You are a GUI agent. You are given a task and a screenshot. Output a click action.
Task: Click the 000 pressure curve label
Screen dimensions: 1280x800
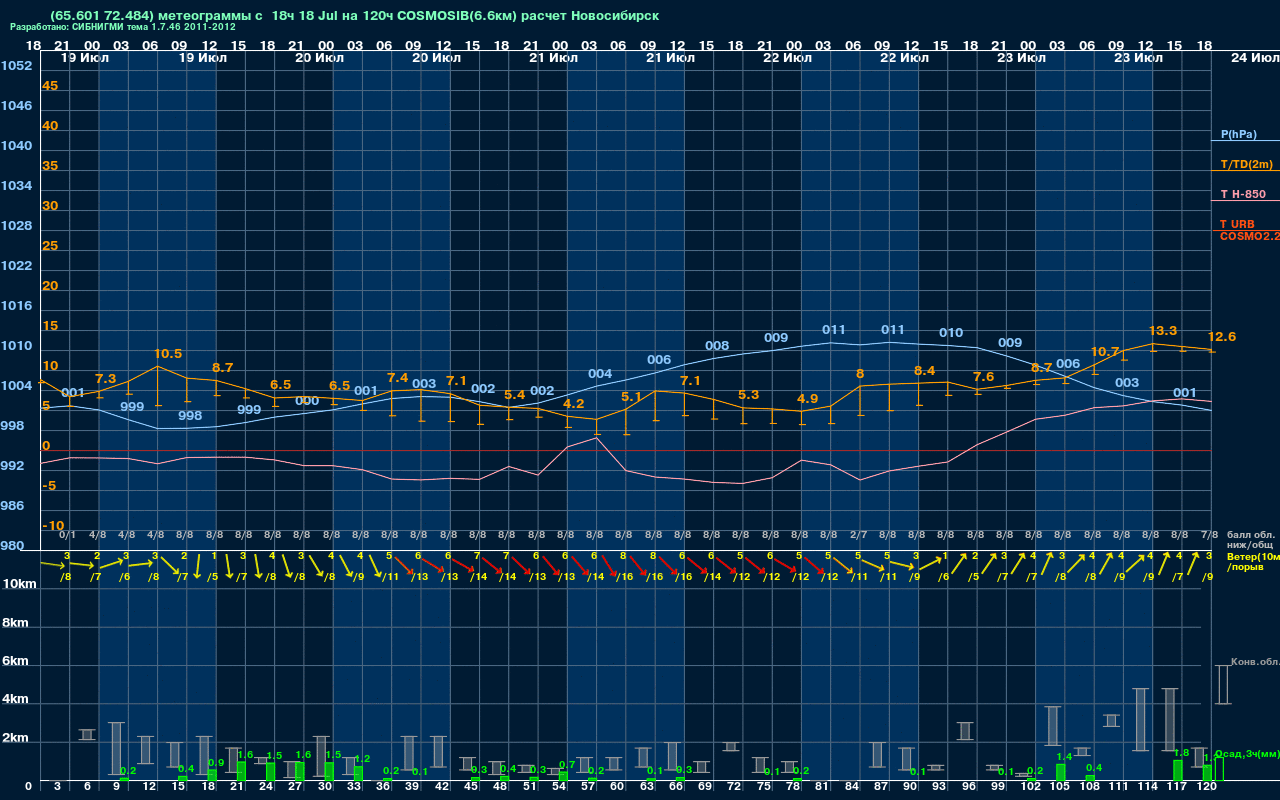pos(308,401)
